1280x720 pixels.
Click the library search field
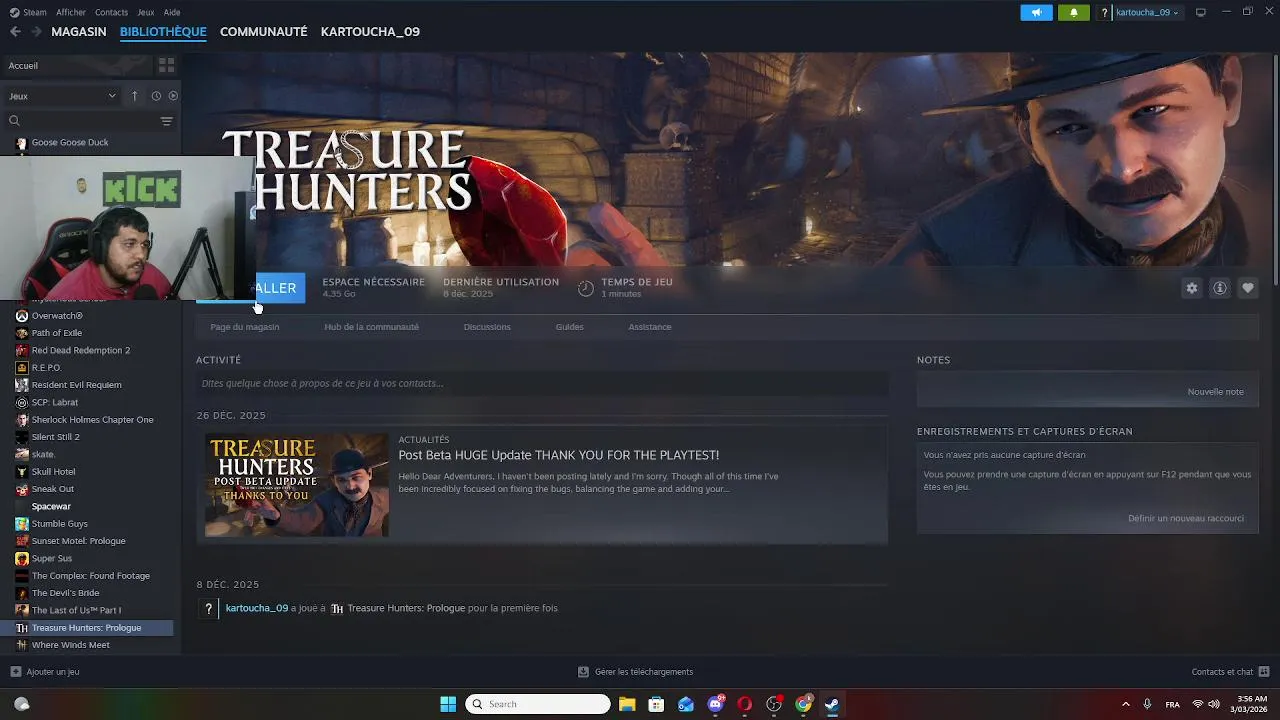click(x=80, y=121)
